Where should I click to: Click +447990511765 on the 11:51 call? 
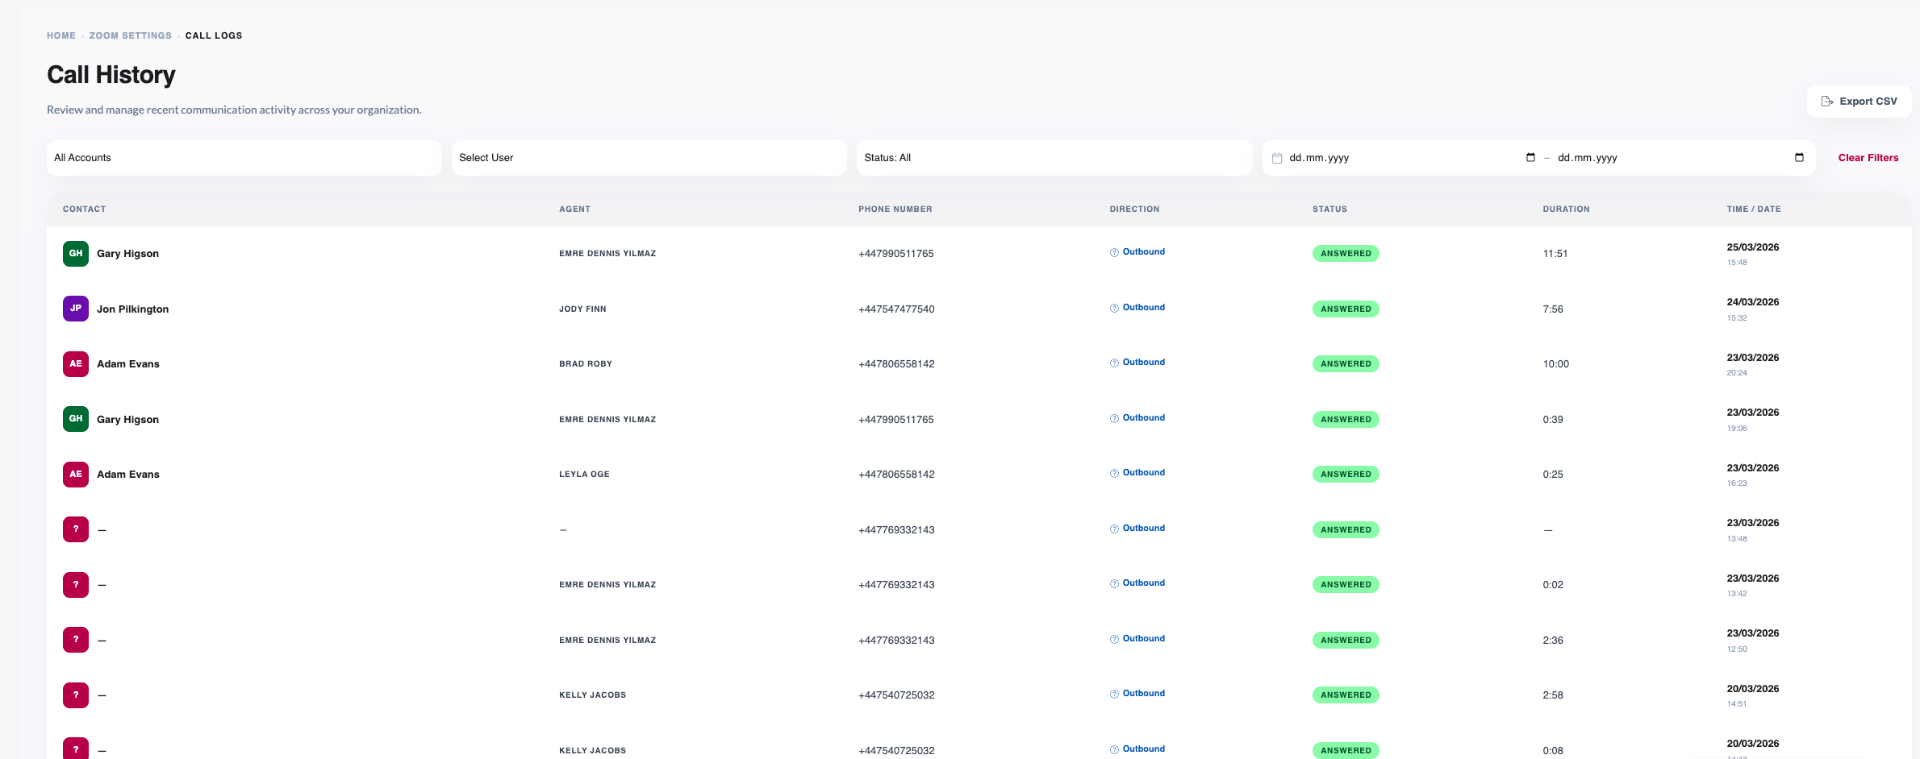click(x=896, y=254)
